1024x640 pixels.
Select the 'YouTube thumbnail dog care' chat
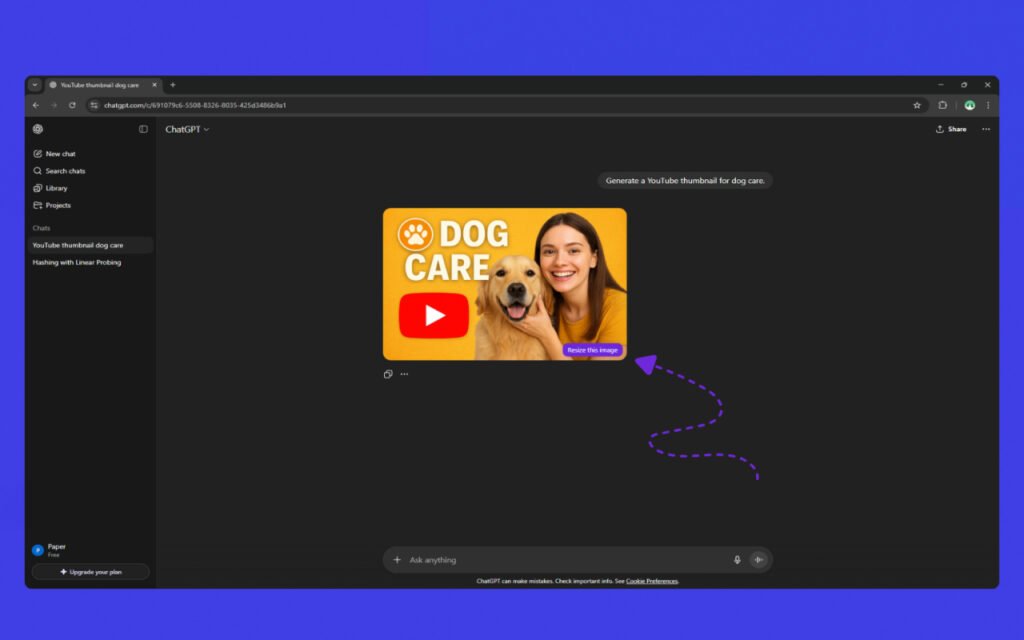[78, 245]
